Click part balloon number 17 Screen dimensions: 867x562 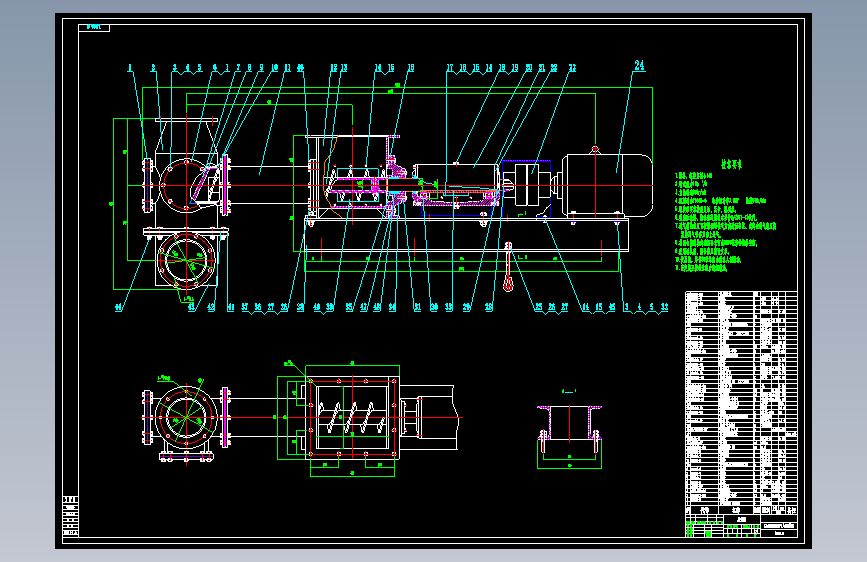click(450, 68)
